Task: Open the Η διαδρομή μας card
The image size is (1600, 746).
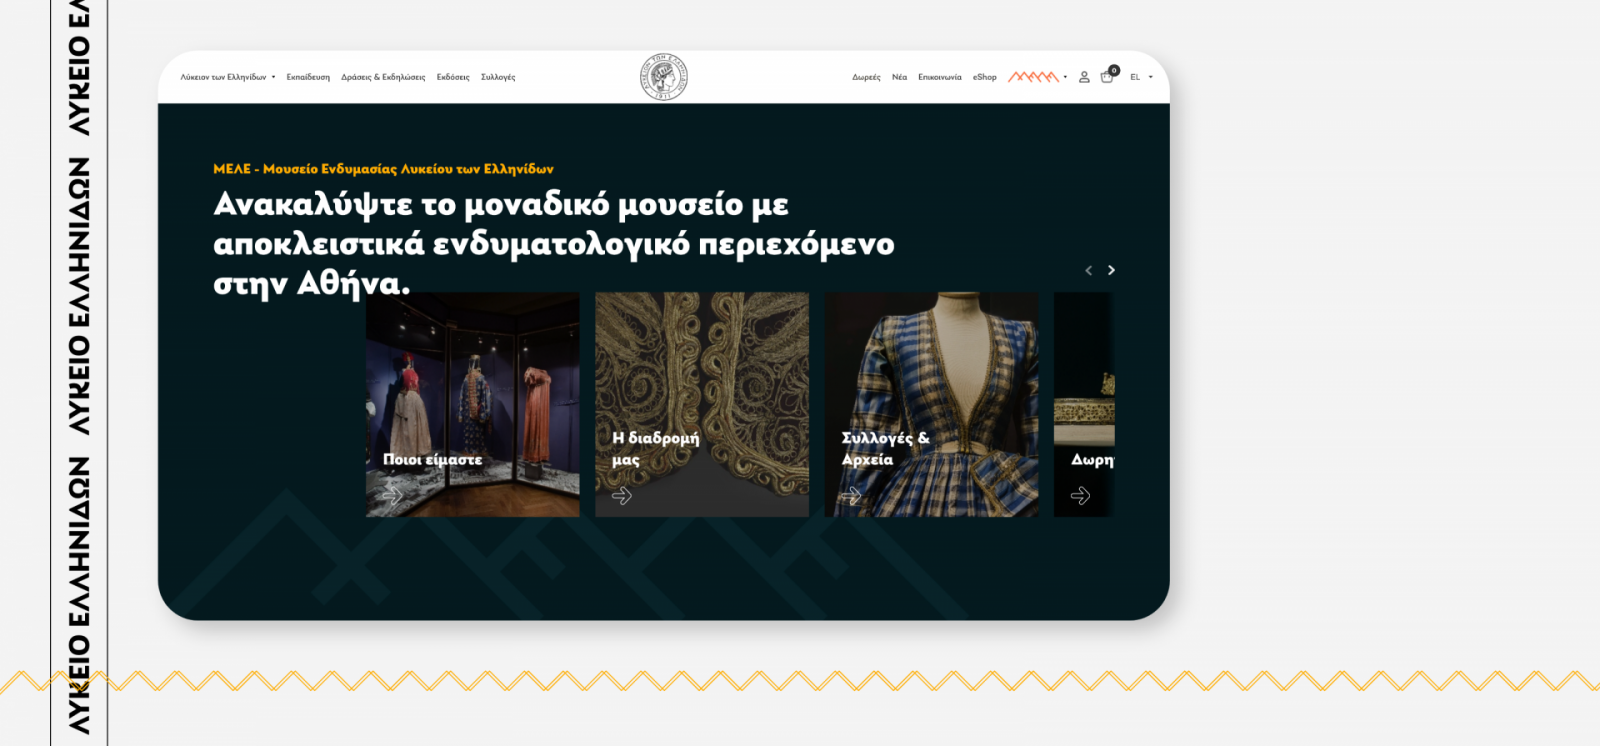Action: (702, 404)
